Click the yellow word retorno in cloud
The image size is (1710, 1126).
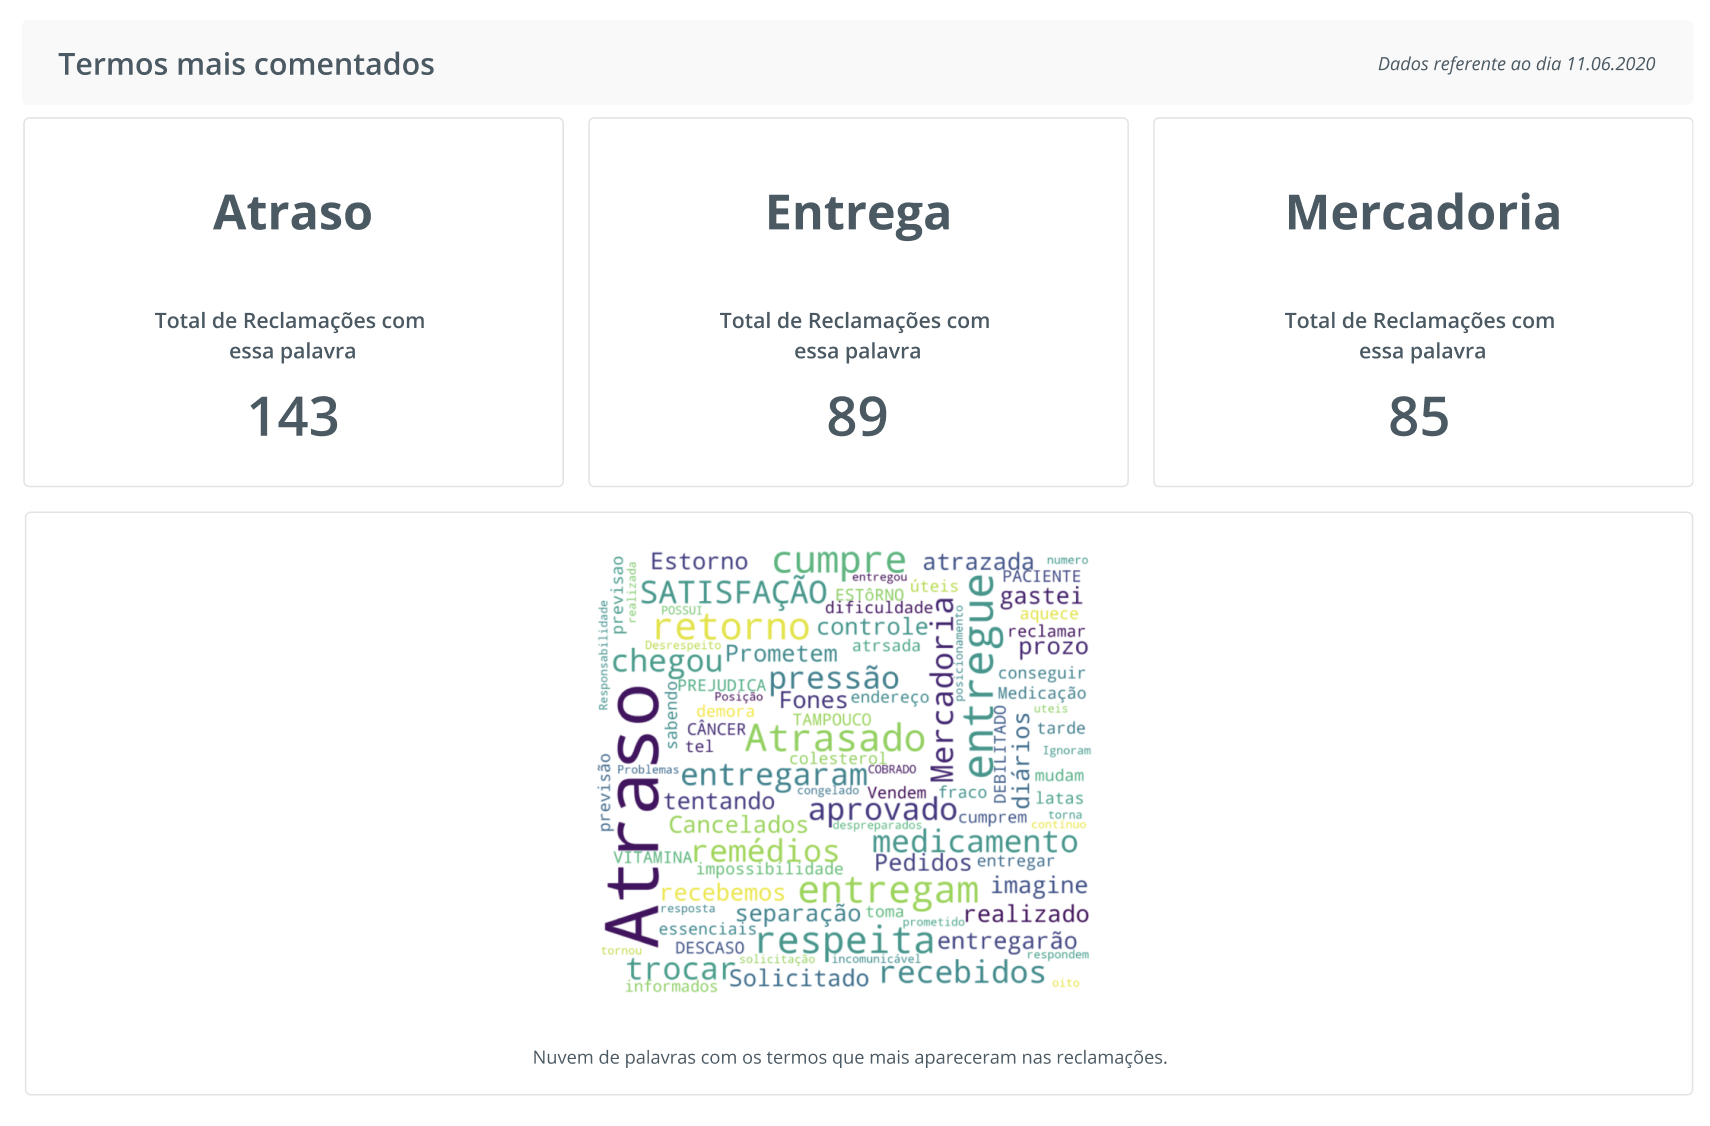coord(731,627)
